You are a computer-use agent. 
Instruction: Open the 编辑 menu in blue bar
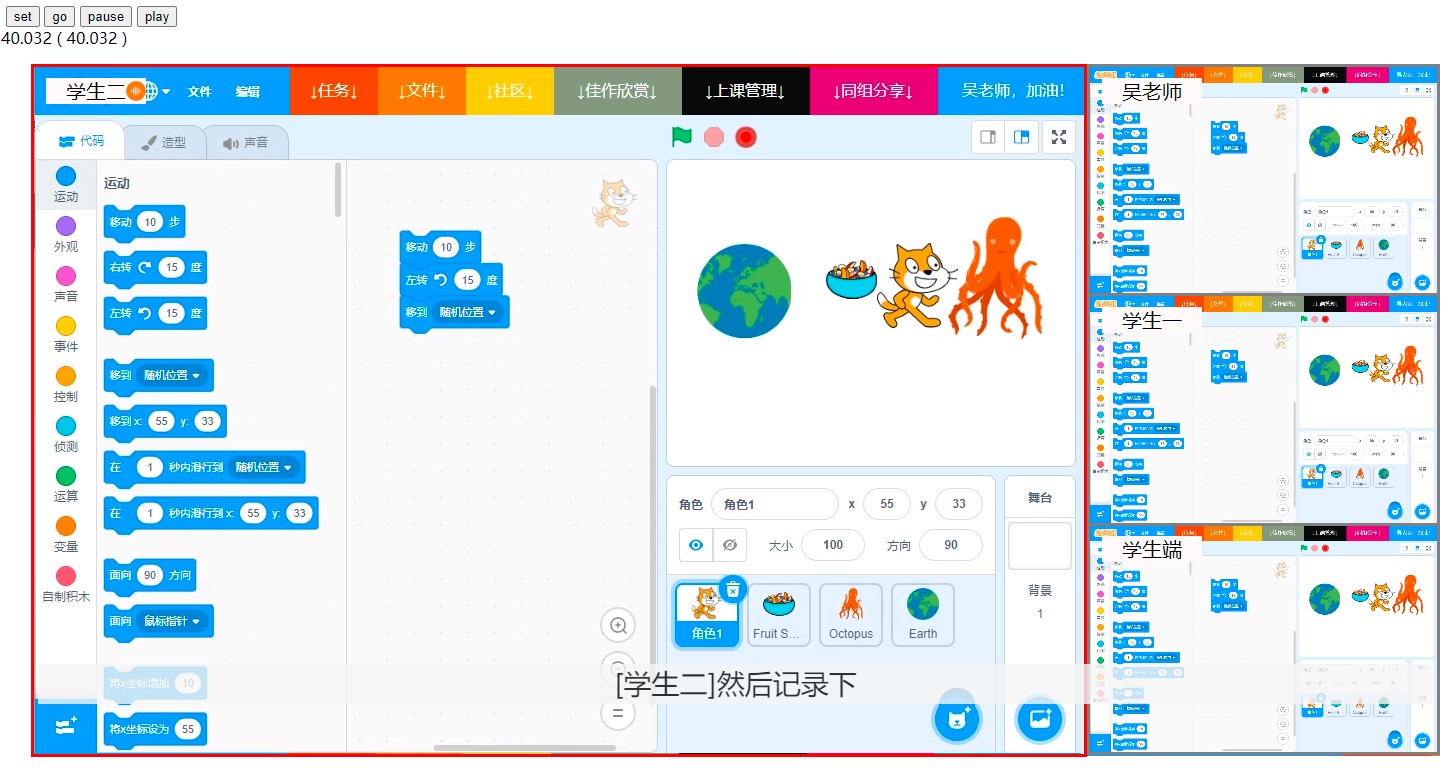tap(248, 91)
